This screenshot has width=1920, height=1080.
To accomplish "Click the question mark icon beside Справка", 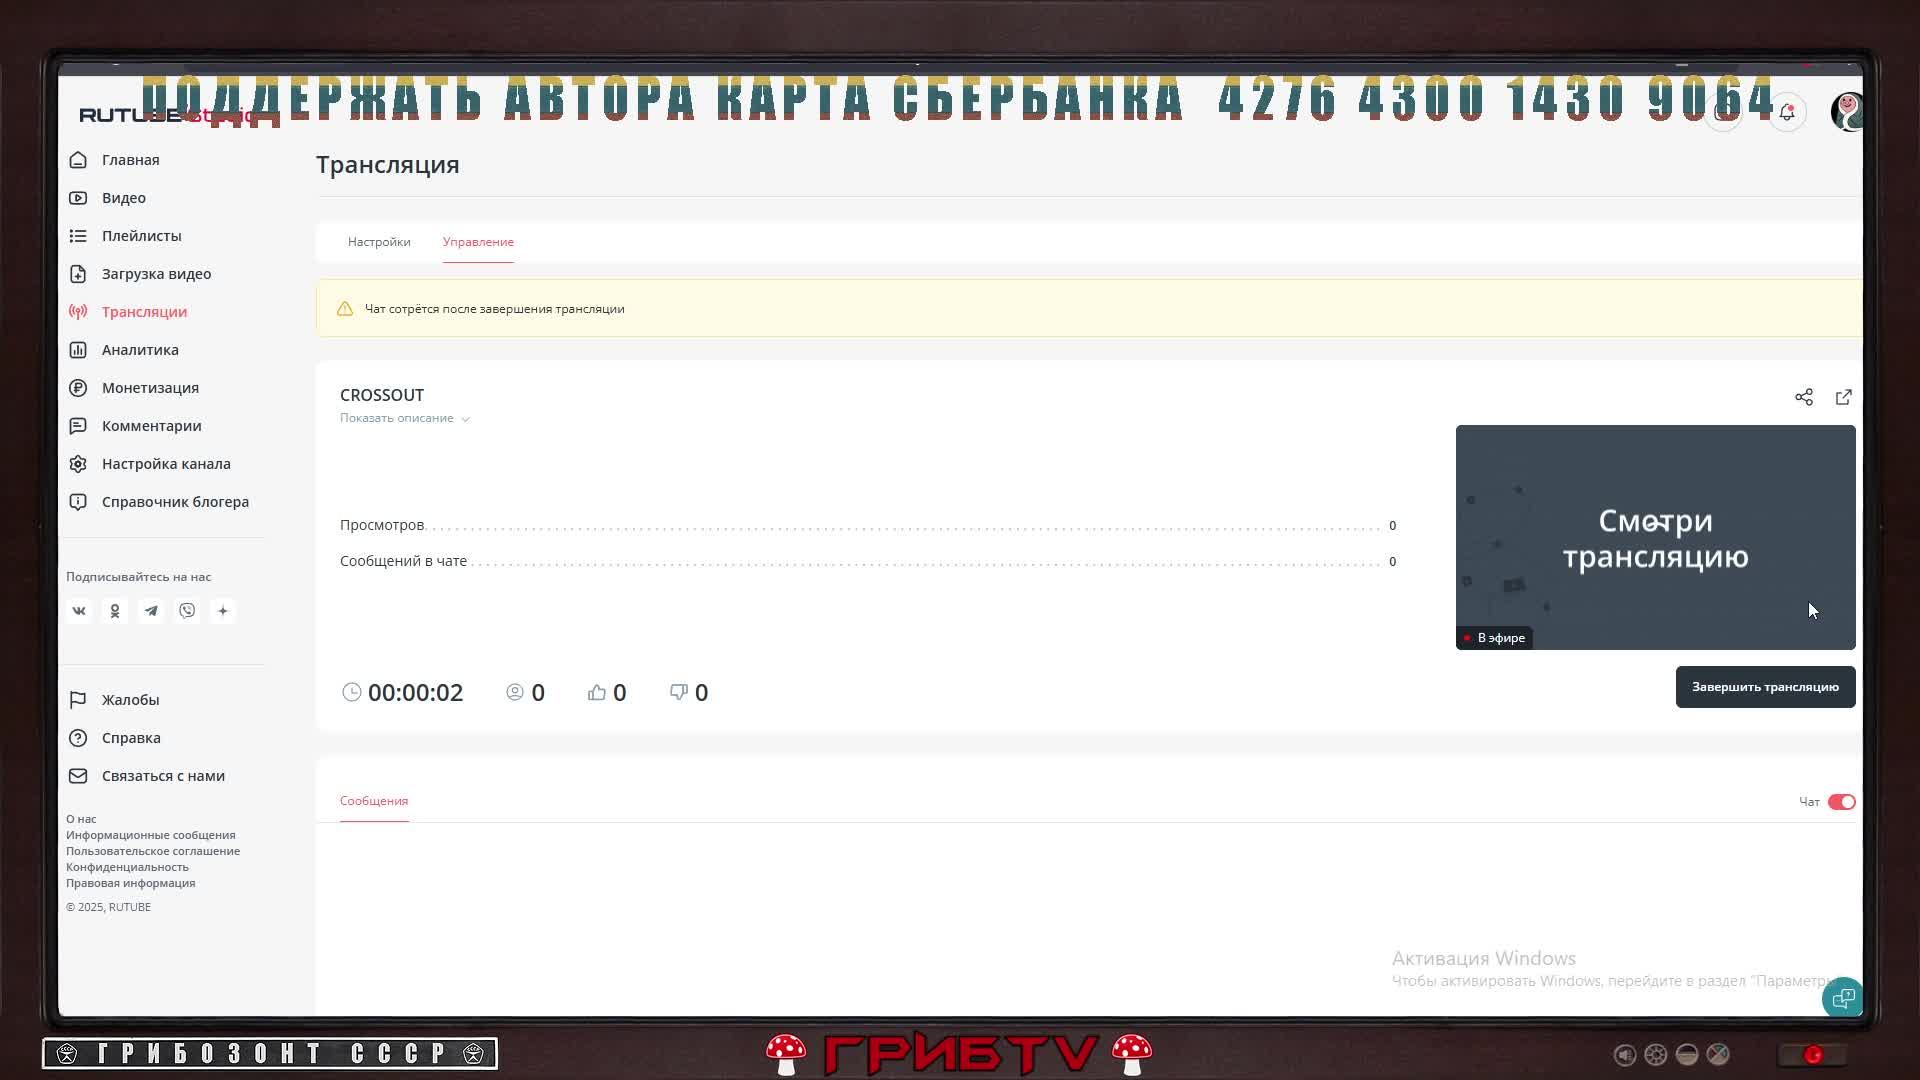I will pyautogui.click(x=78, y=738).
